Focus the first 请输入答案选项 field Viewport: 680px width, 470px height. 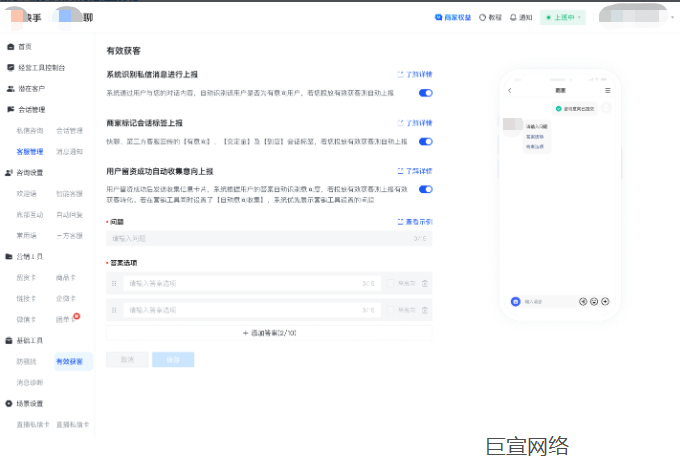click(x=252, y=283)
